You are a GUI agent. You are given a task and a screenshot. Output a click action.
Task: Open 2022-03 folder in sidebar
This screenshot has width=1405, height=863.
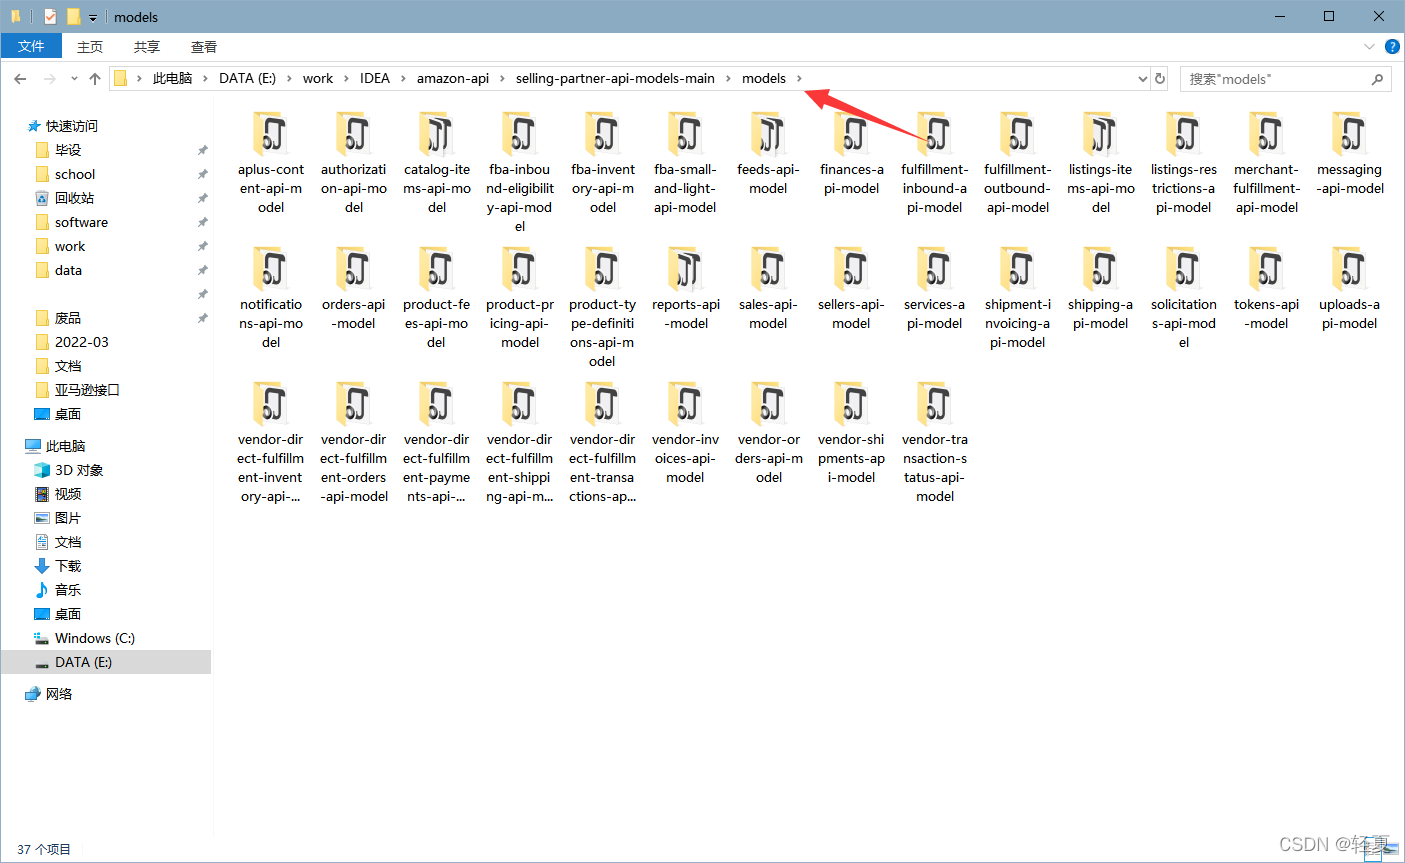point(82,342)
